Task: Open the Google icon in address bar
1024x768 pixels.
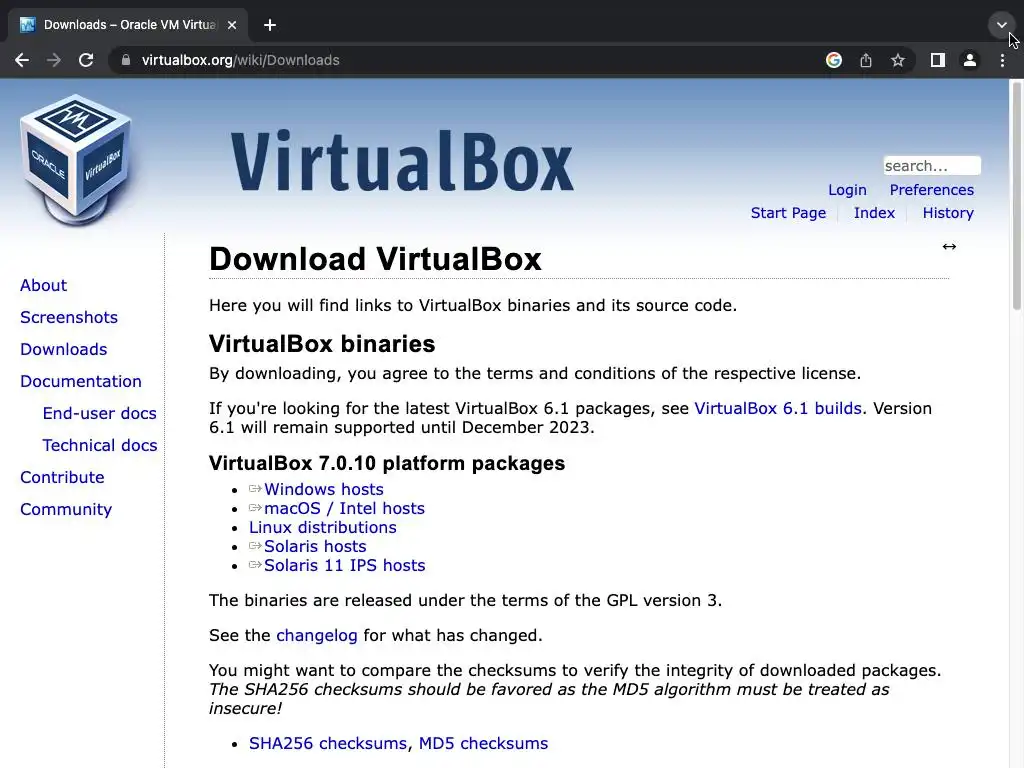Action: tap(834, 60)
